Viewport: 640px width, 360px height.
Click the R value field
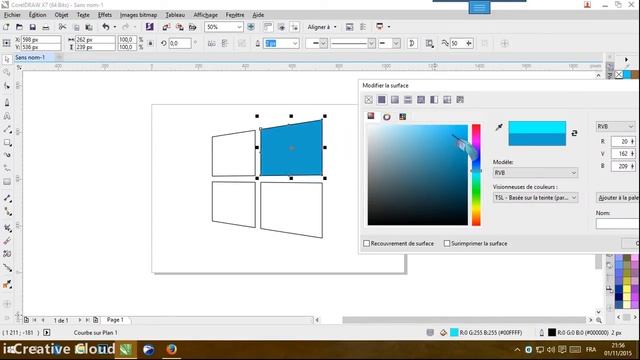623,141
